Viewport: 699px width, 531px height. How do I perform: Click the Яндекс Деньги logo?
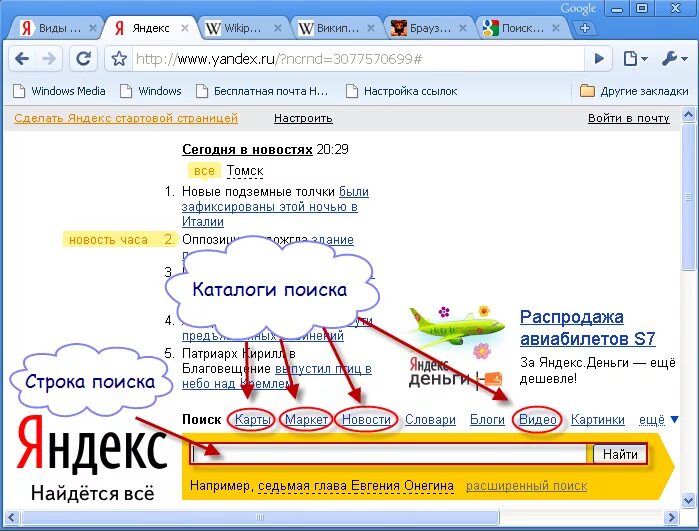(455, 374)
